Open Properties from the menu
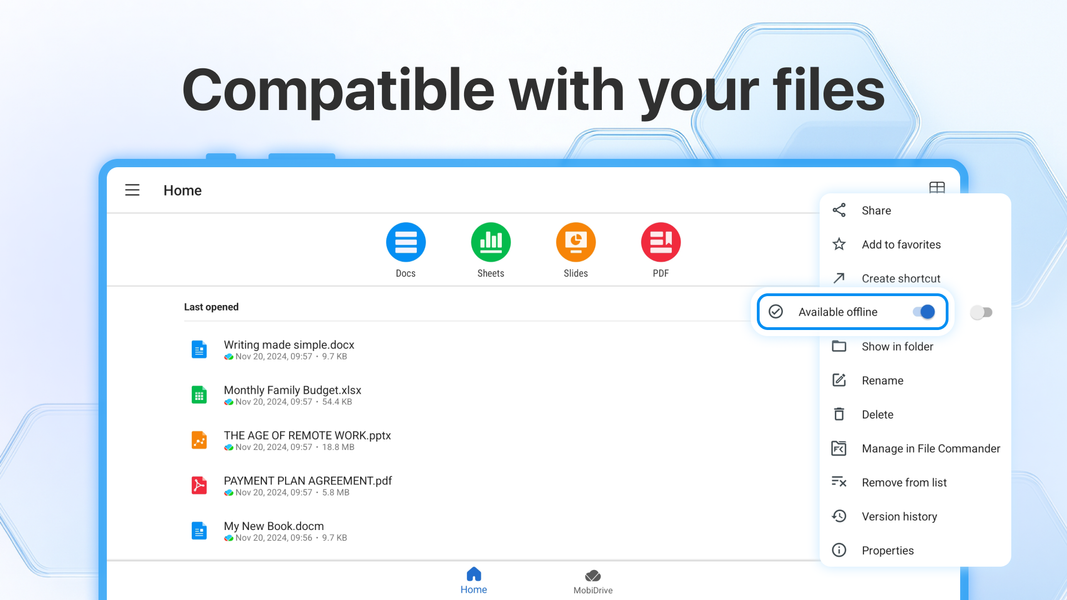 888,550
